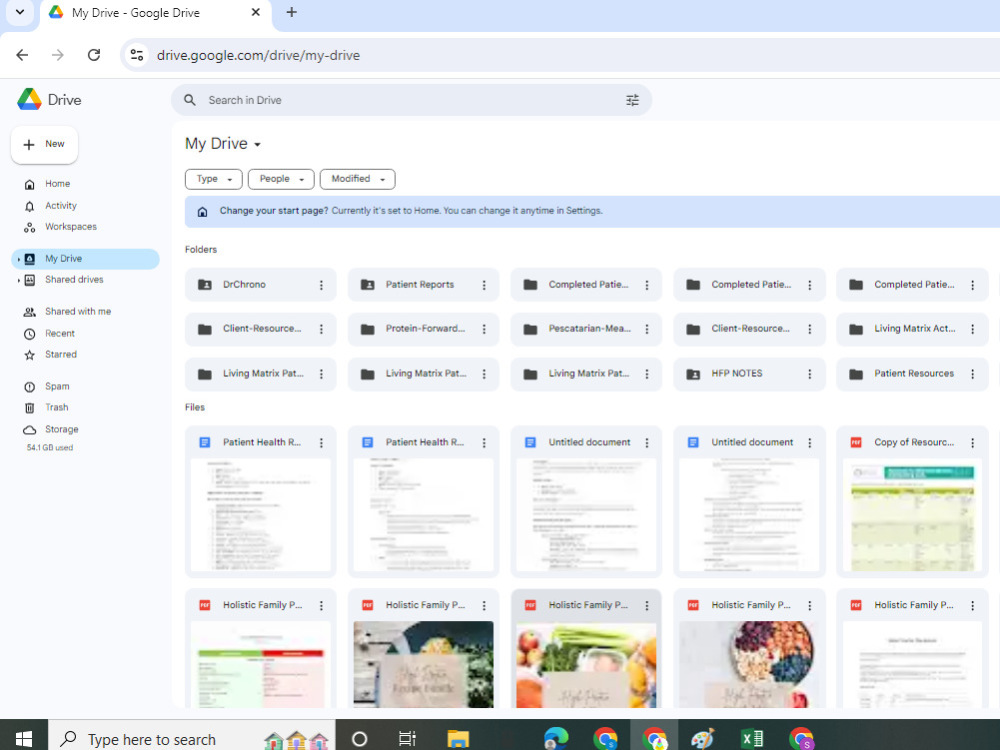Click the Google Drive logo
This screenshot has height=750, width=1000.
[x=29, y=99]
